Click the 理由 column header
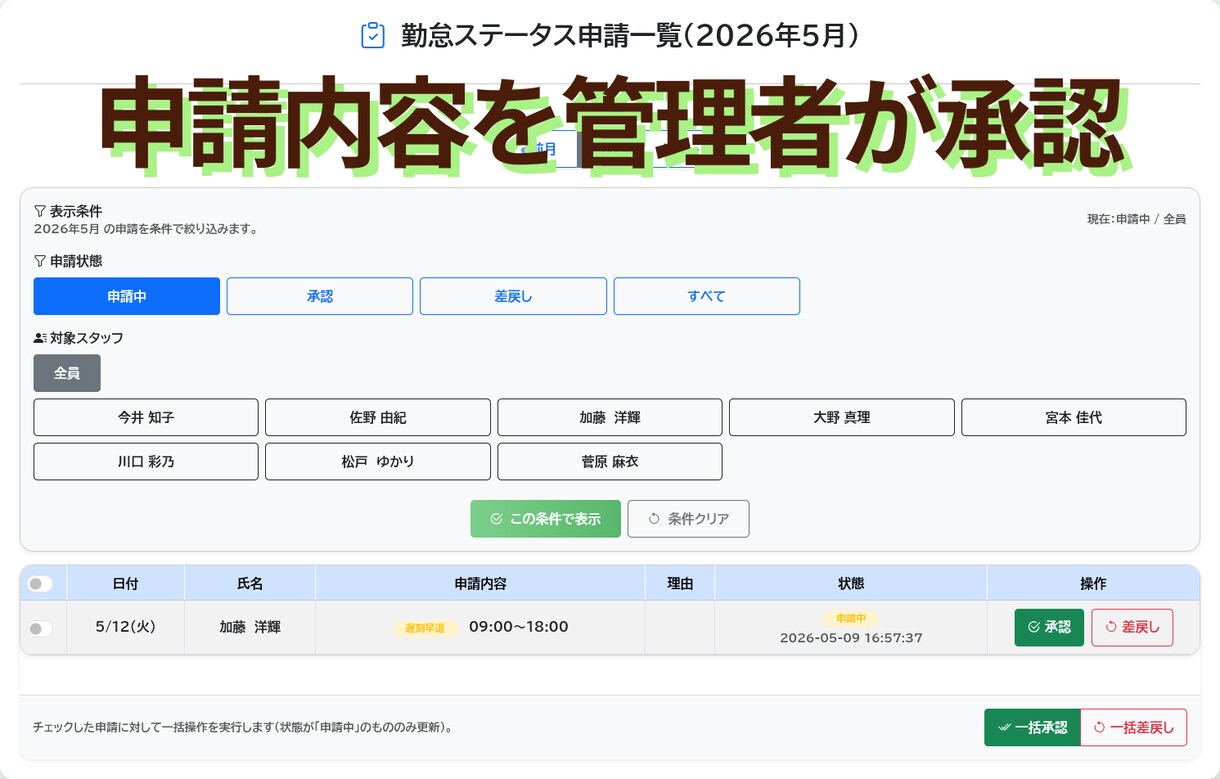The image size is (1220, 779). [x=680, y=583]
